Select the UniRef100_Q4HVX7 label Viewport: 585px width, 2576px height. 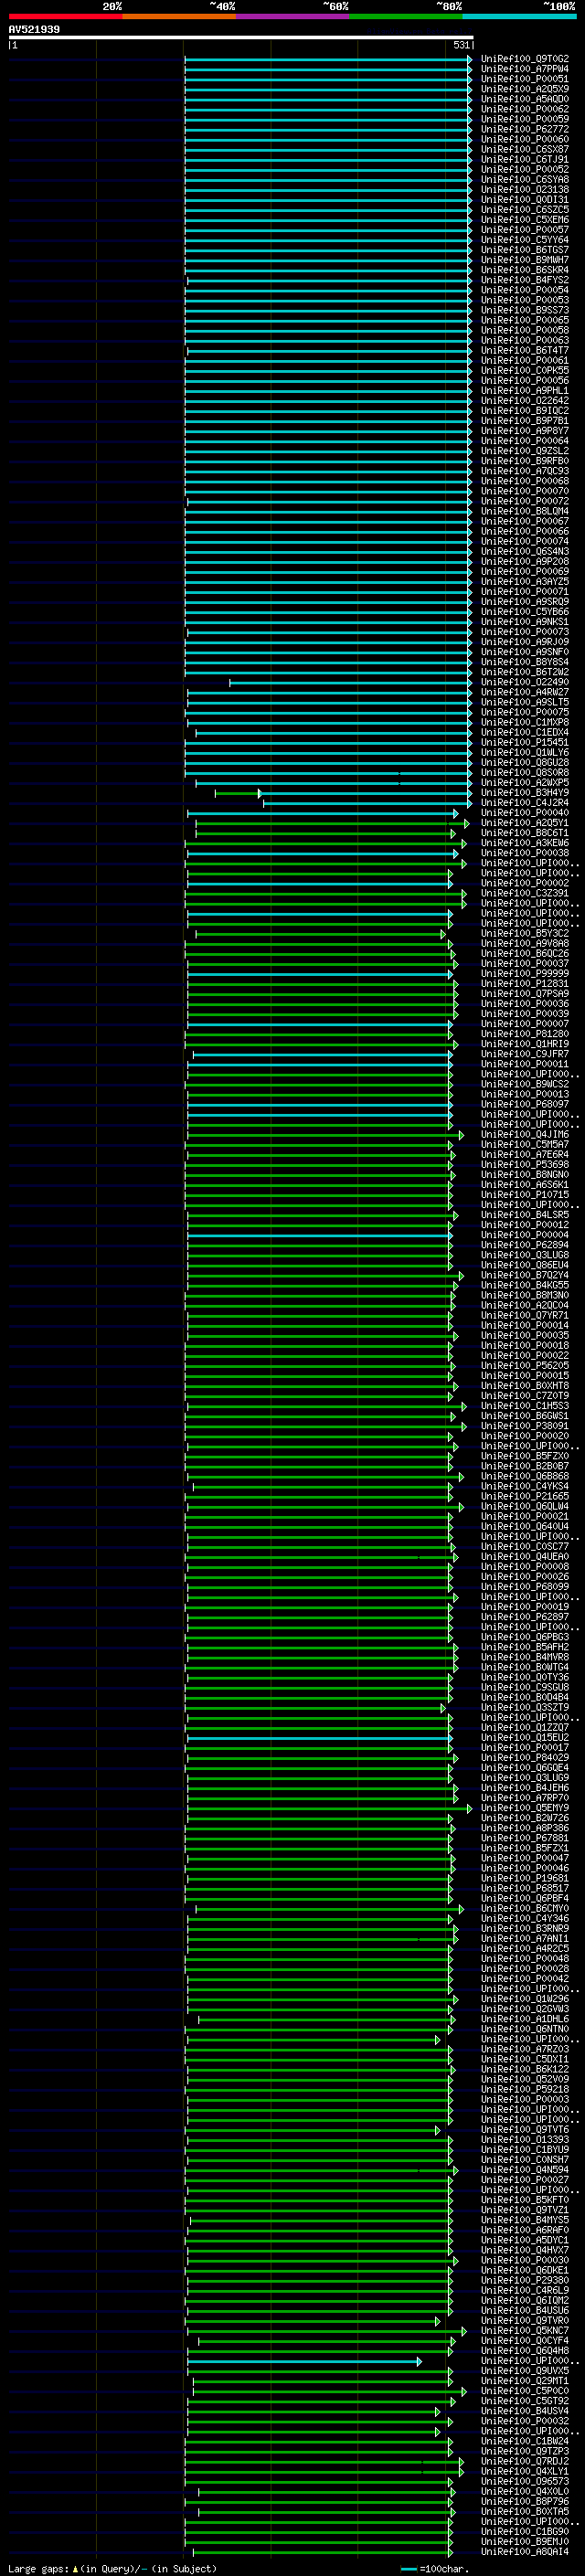tap(525, 2250)
